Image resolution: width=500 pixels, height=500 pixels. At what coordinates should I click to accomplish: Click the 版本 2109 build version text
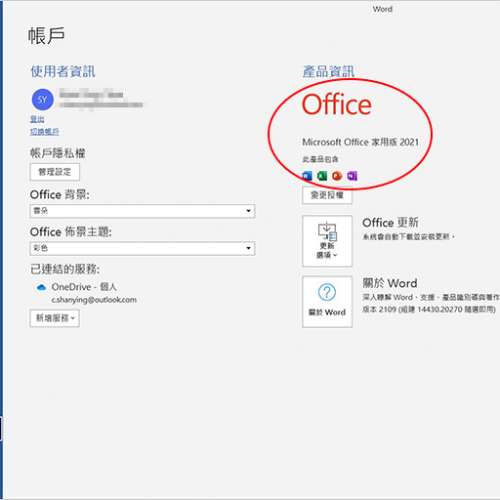pos(429,309)
